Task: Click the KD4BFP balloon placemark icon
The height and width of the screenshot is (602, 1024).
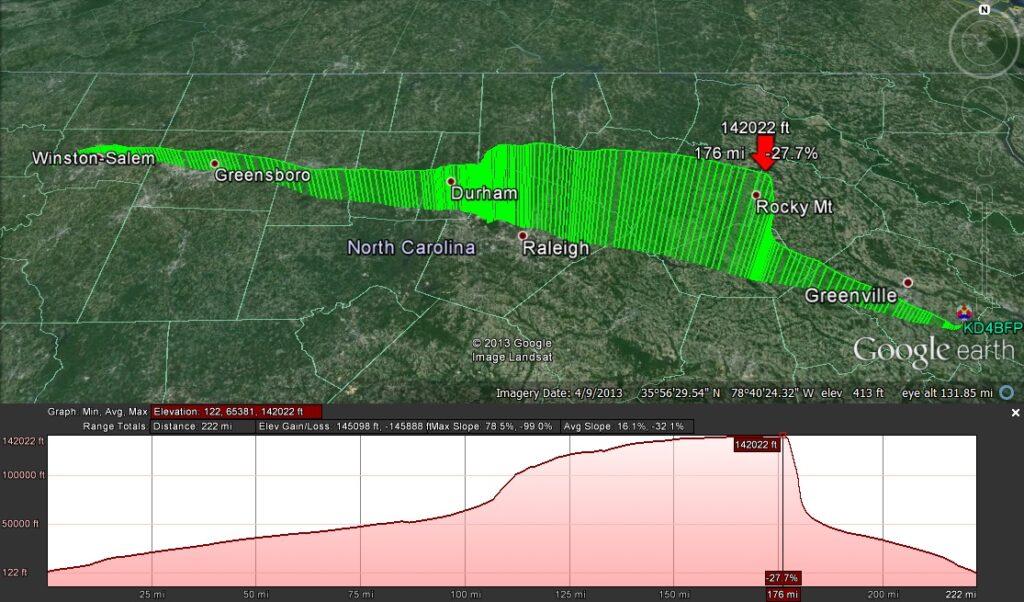Action: click(x=966, y=313)
